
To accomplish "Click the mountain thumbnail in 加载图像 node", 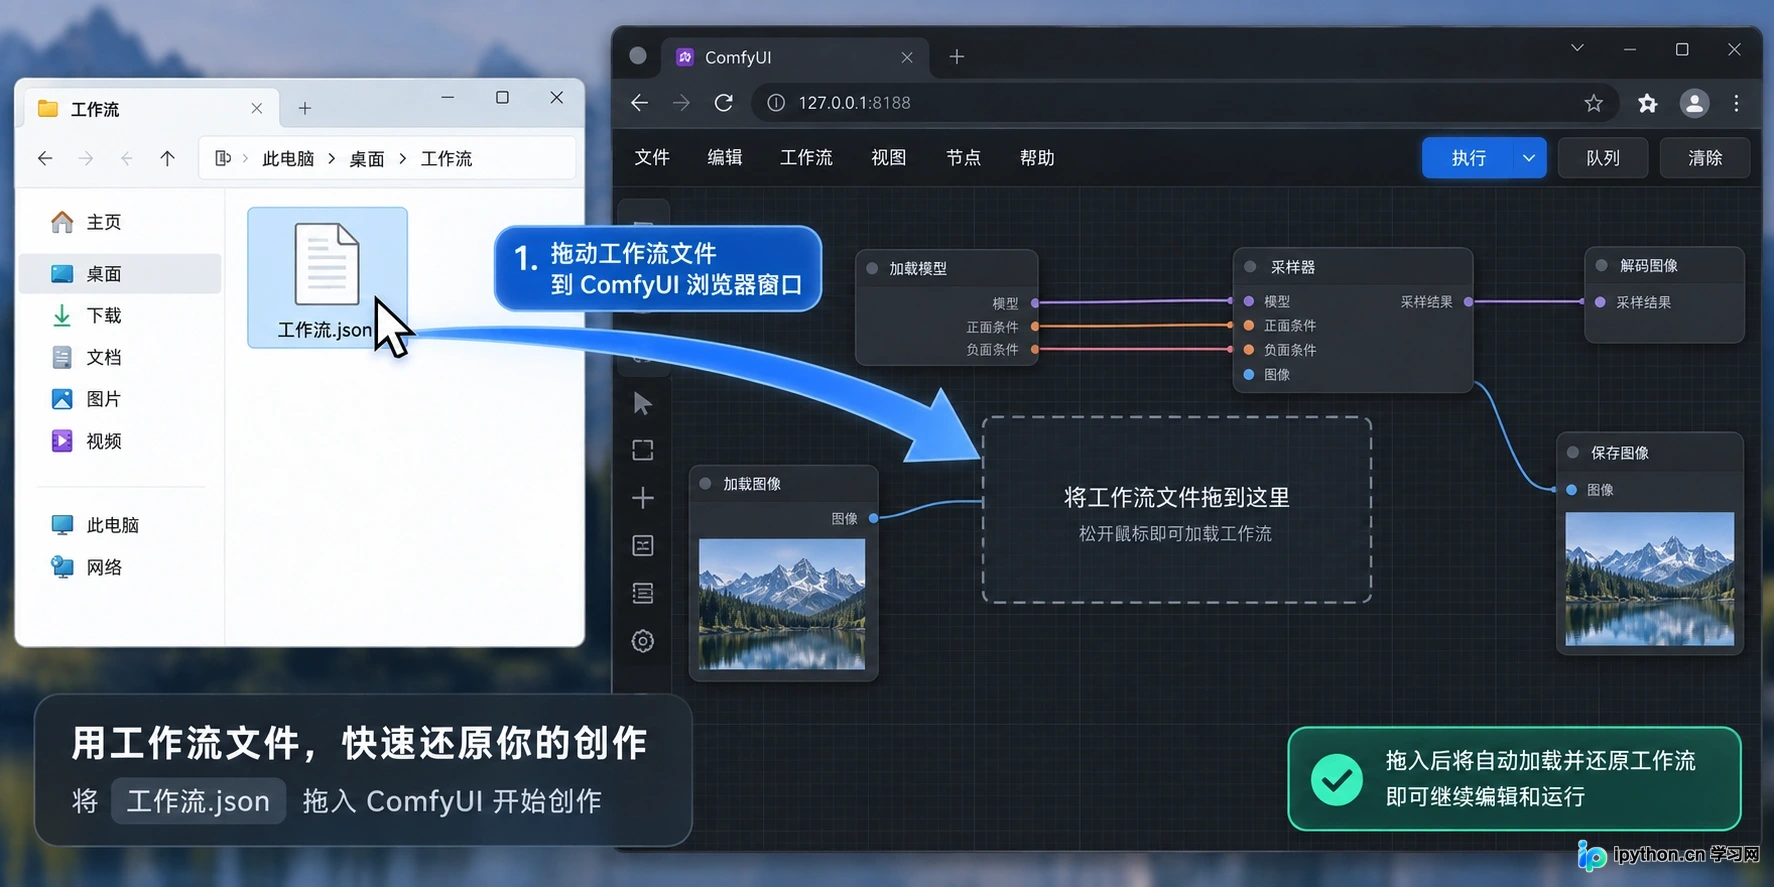I will 782,604.
